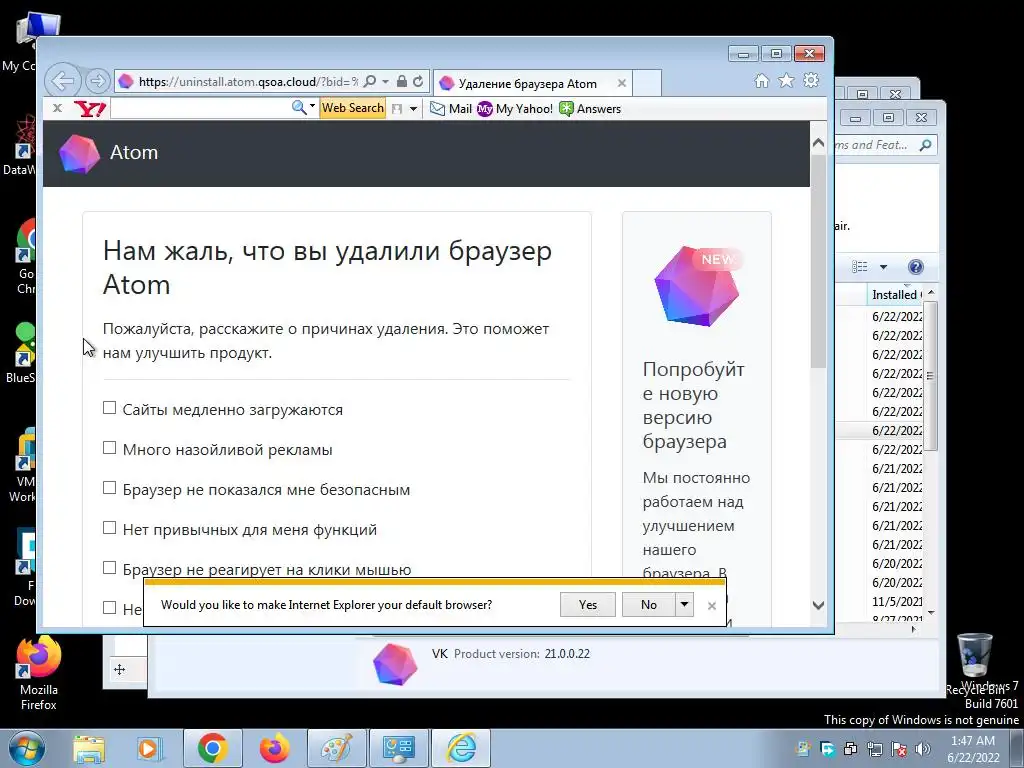1024x768 pixels.
Task: Open Control Panel window from taskbar
Action: coord(399,748)
